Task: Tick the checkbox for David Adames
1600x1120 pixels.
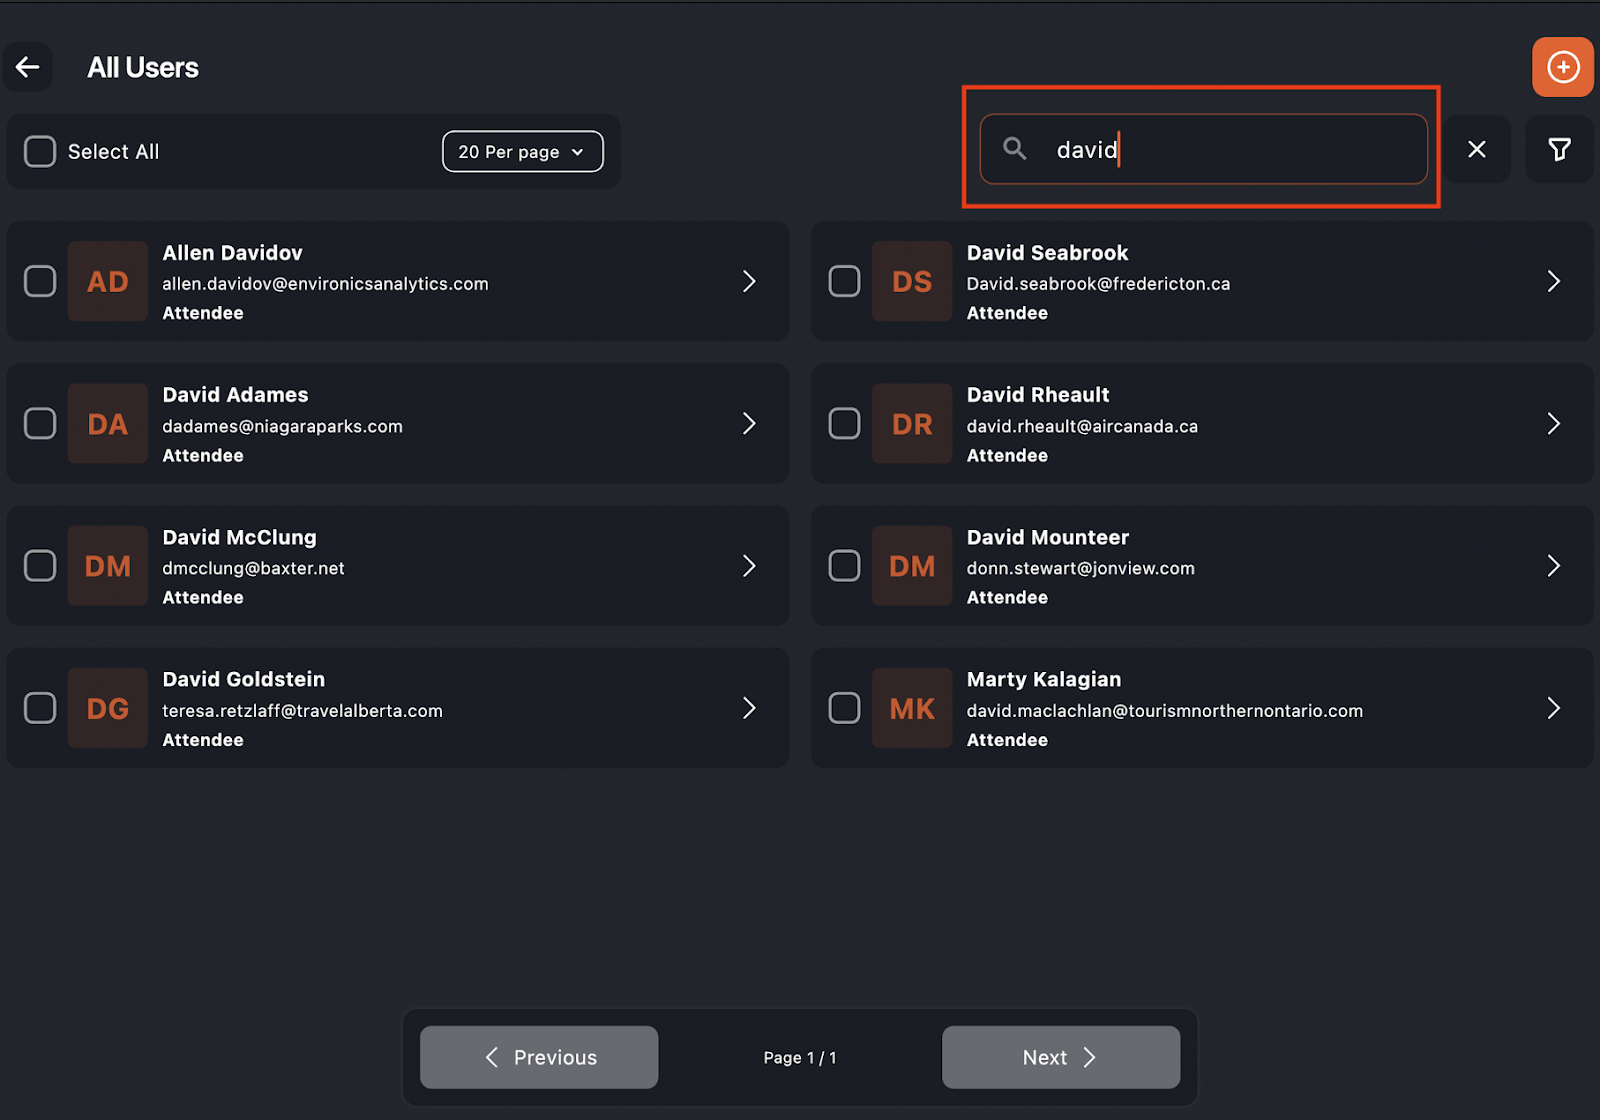Action: (x=40, y=424)
